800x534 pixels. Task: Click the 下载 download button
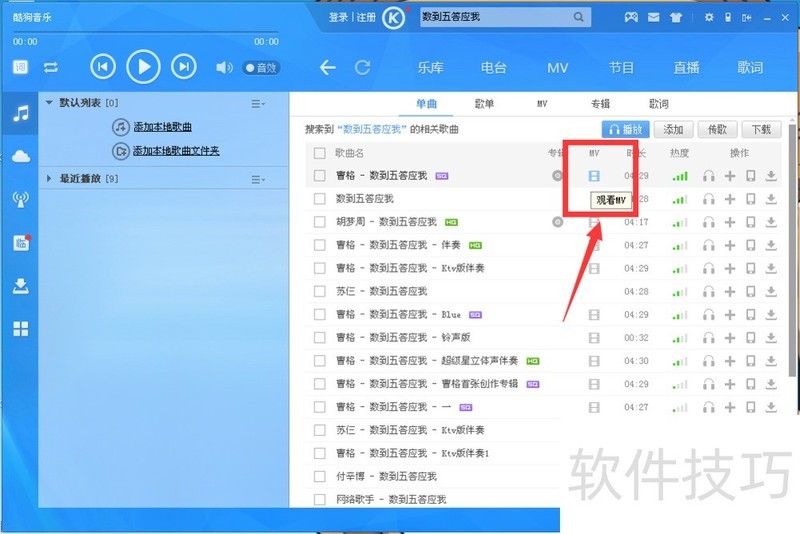761,130
